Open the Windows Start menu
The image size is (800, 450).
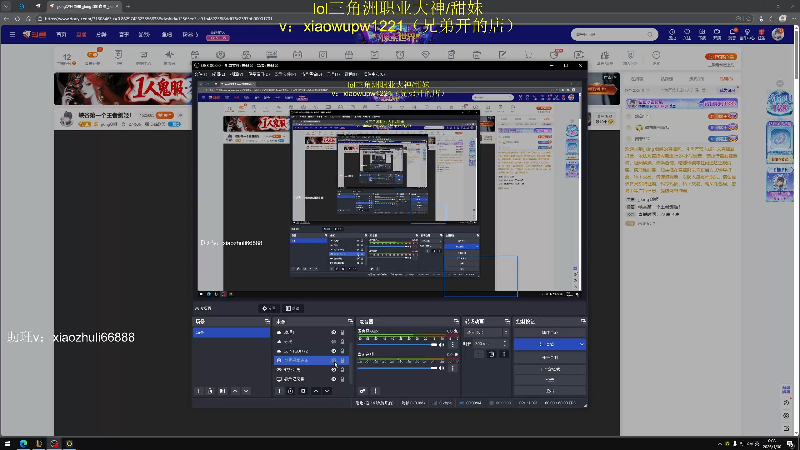7,443
